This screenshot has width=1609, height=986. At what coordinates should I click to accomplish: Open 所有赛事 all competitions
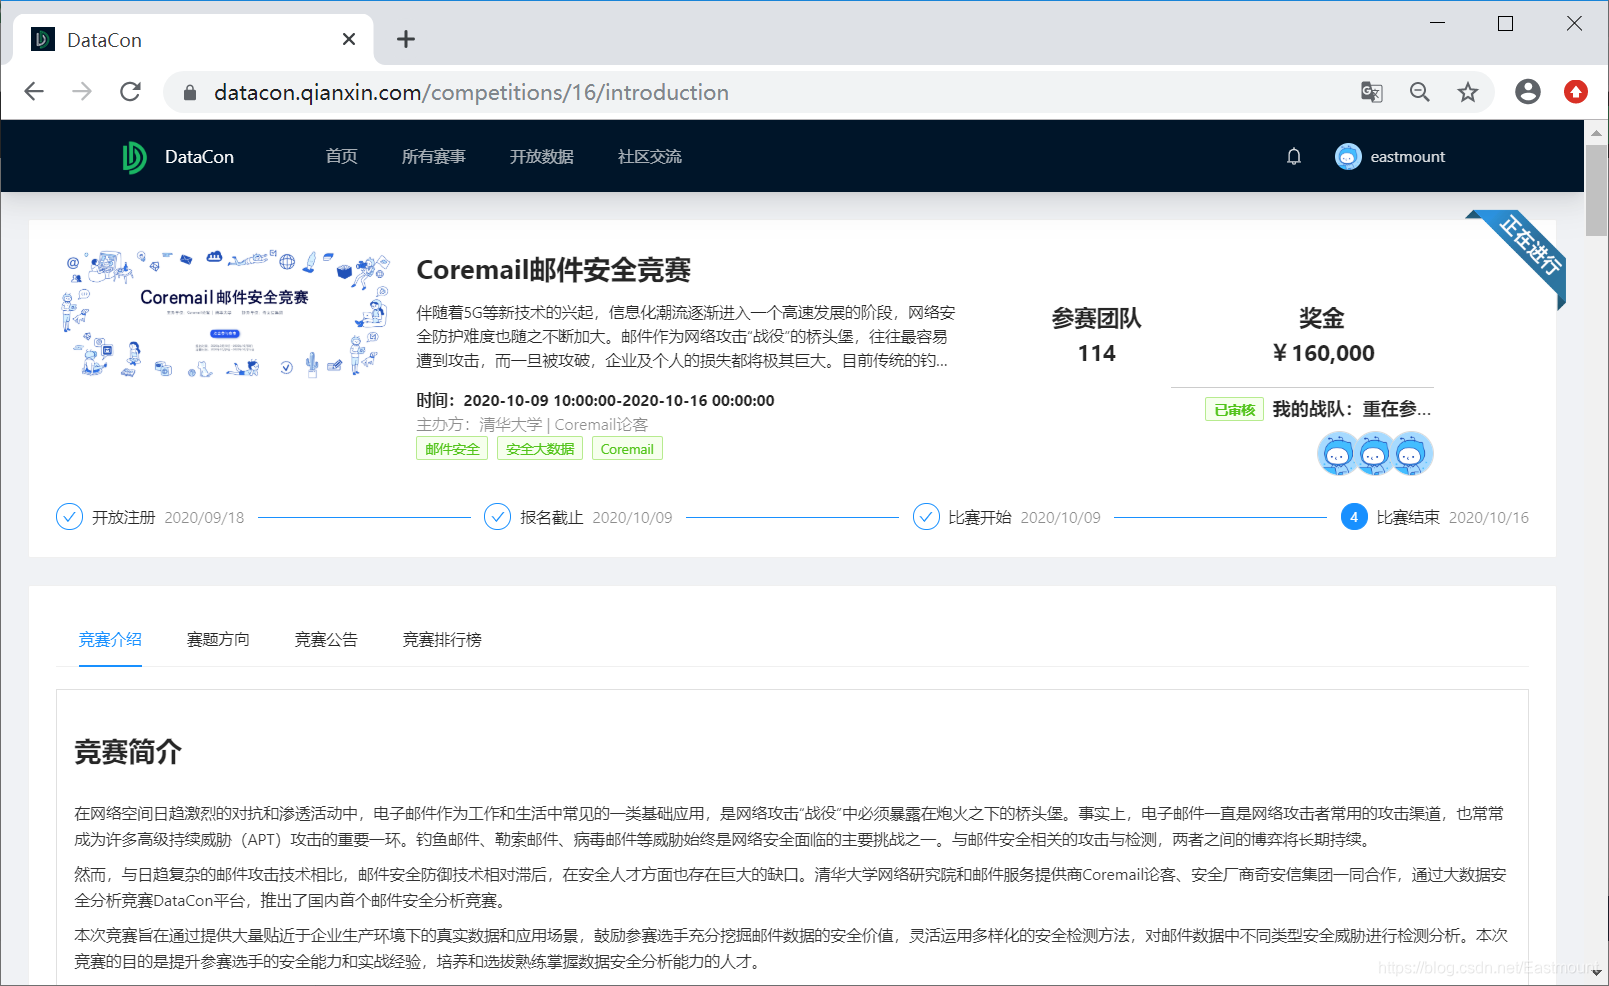pyautogui.click(x=434, y=156)
